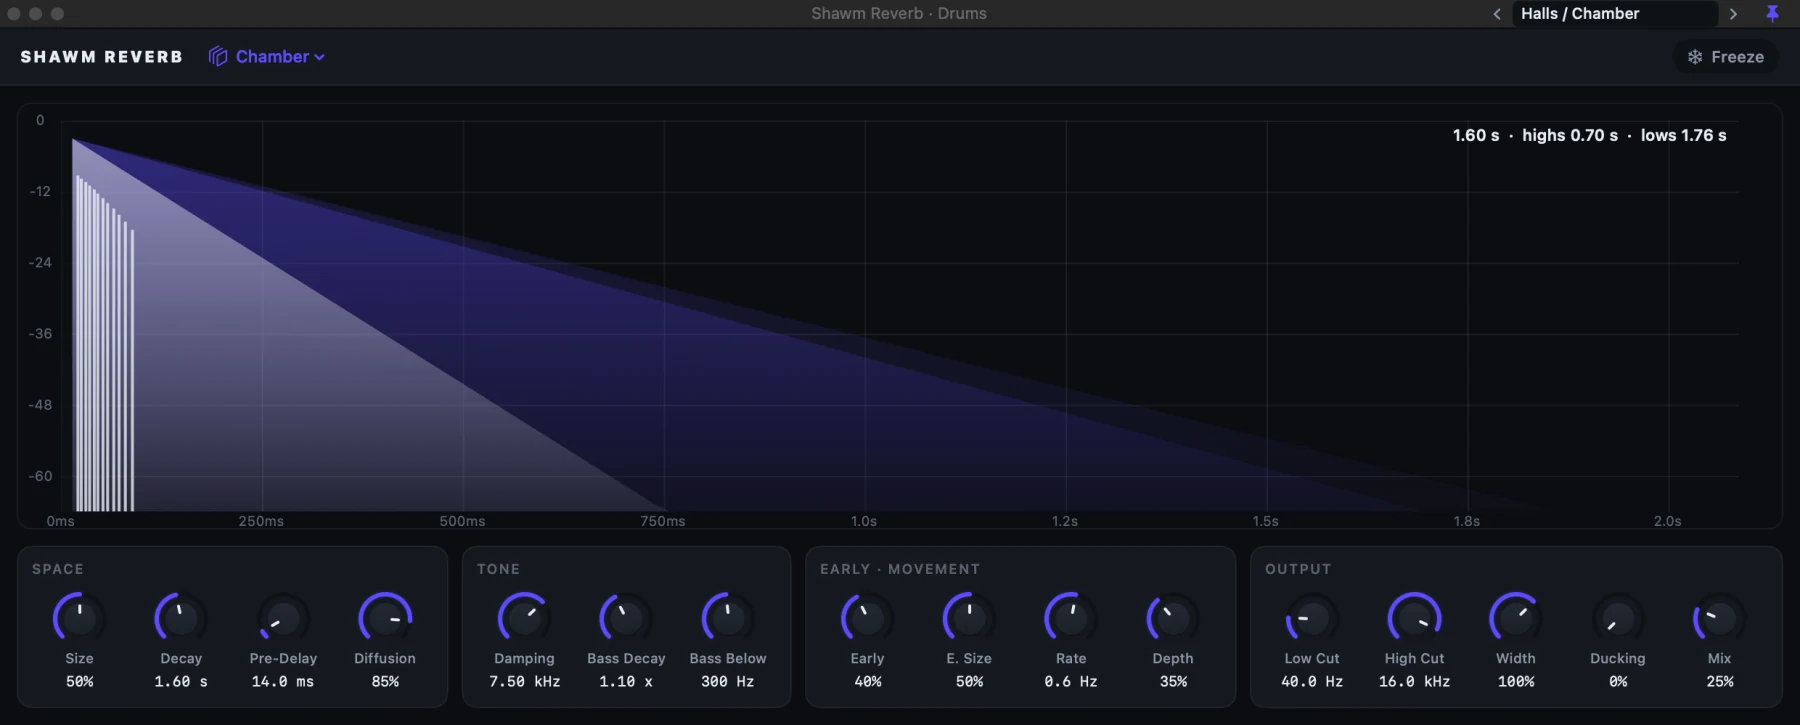Click the Size value 50%
This screenshot has height=725, width=1800.
[79, 681]
